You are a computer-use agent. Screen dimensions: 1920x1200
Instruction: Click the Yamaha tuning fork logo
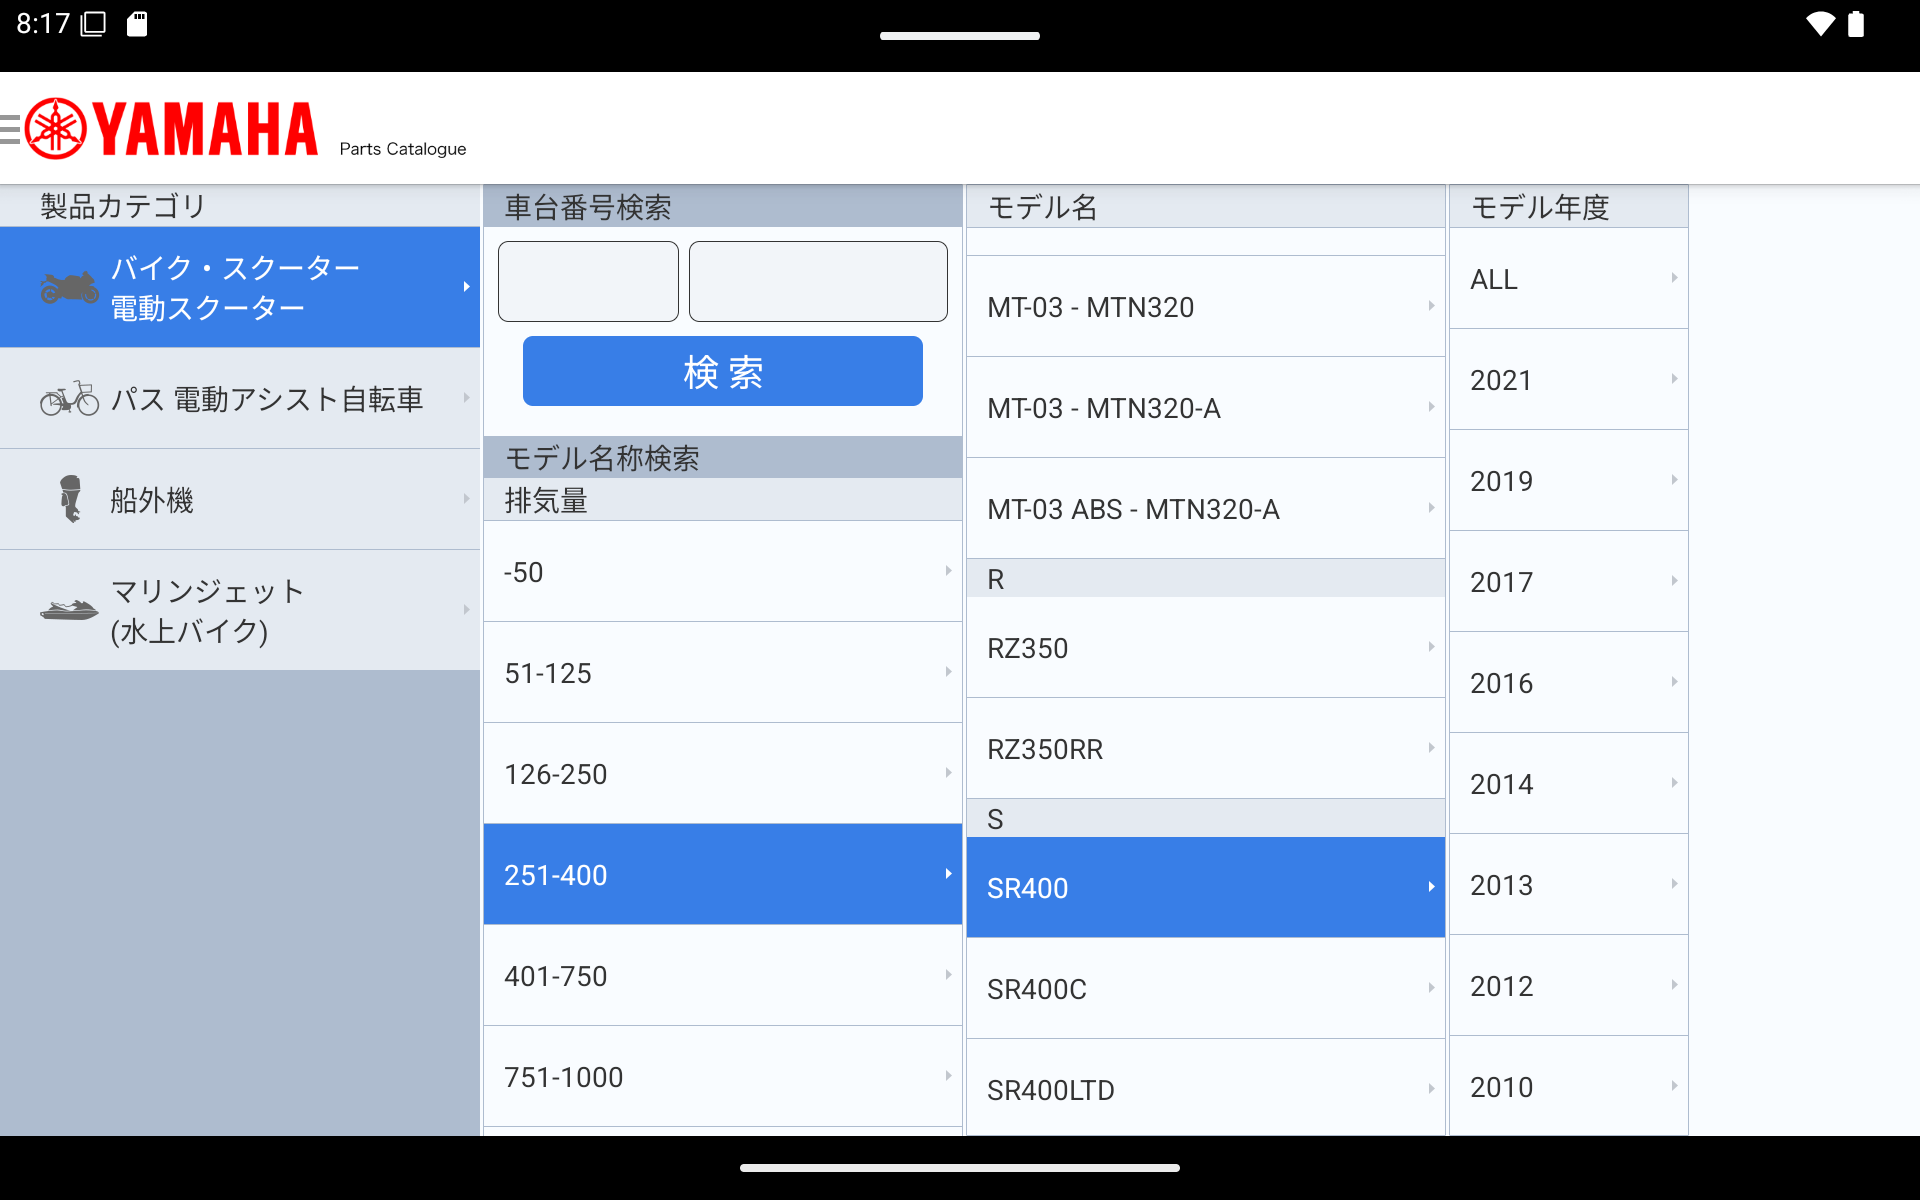point(56,129)
